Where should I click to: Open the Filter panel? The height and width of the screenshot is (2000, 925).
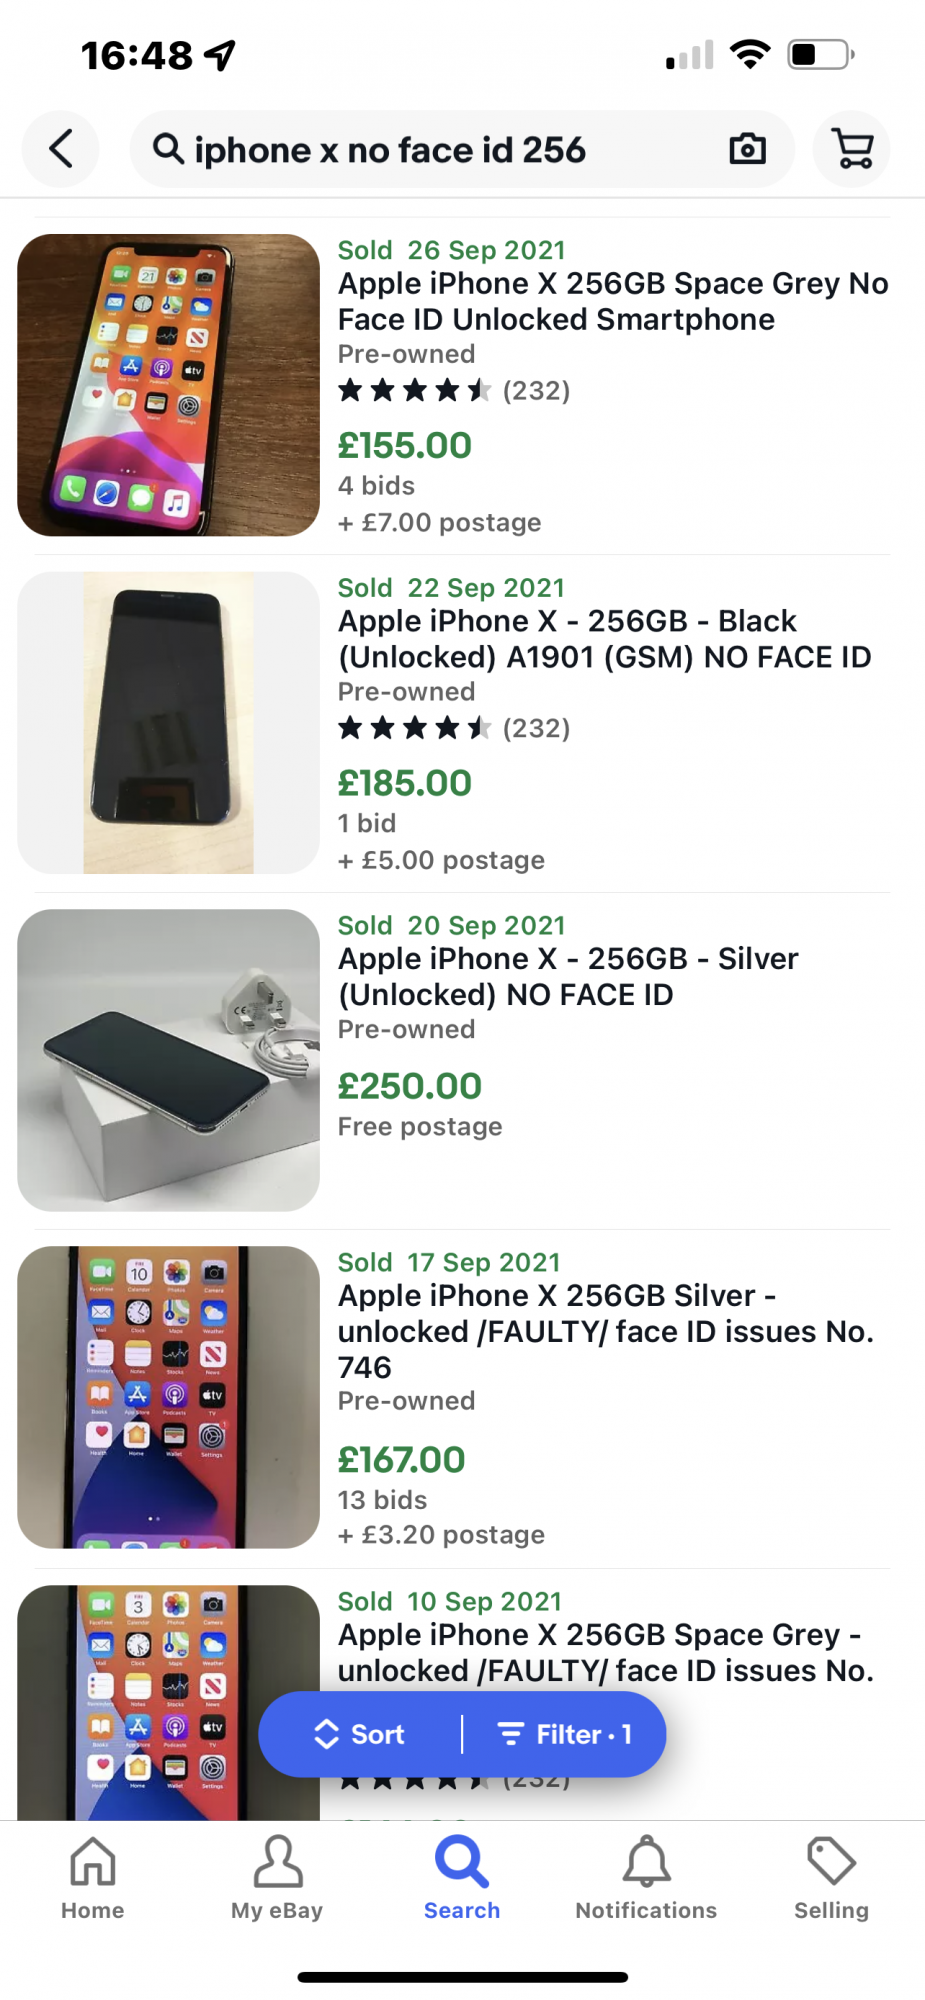coord(565,1734)
